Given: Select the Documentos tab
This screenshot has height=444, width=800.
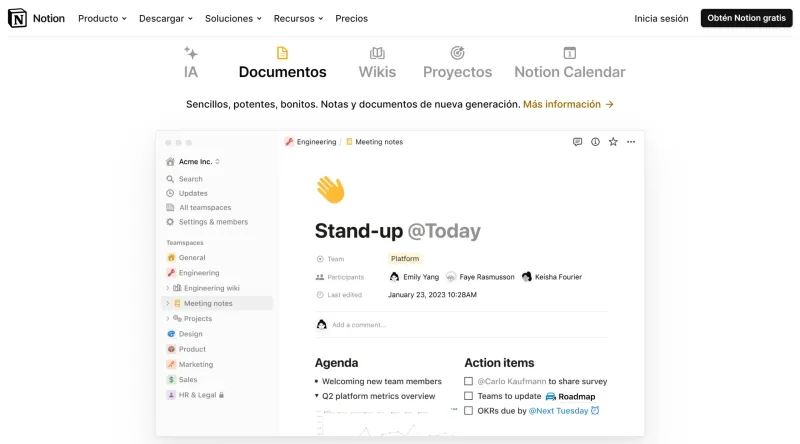Looking at the screenshot, I should coord(283,63).
